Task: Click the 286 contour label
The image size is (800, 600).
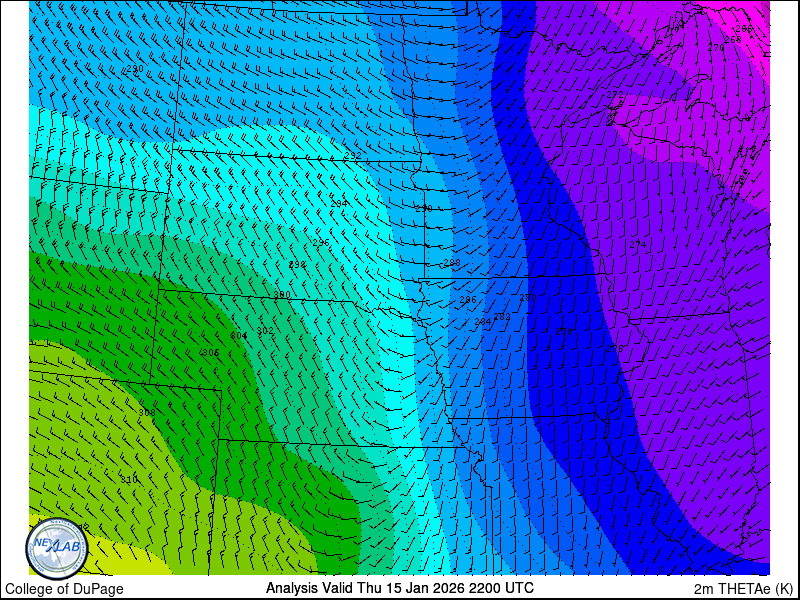Action: click(468, 300)
